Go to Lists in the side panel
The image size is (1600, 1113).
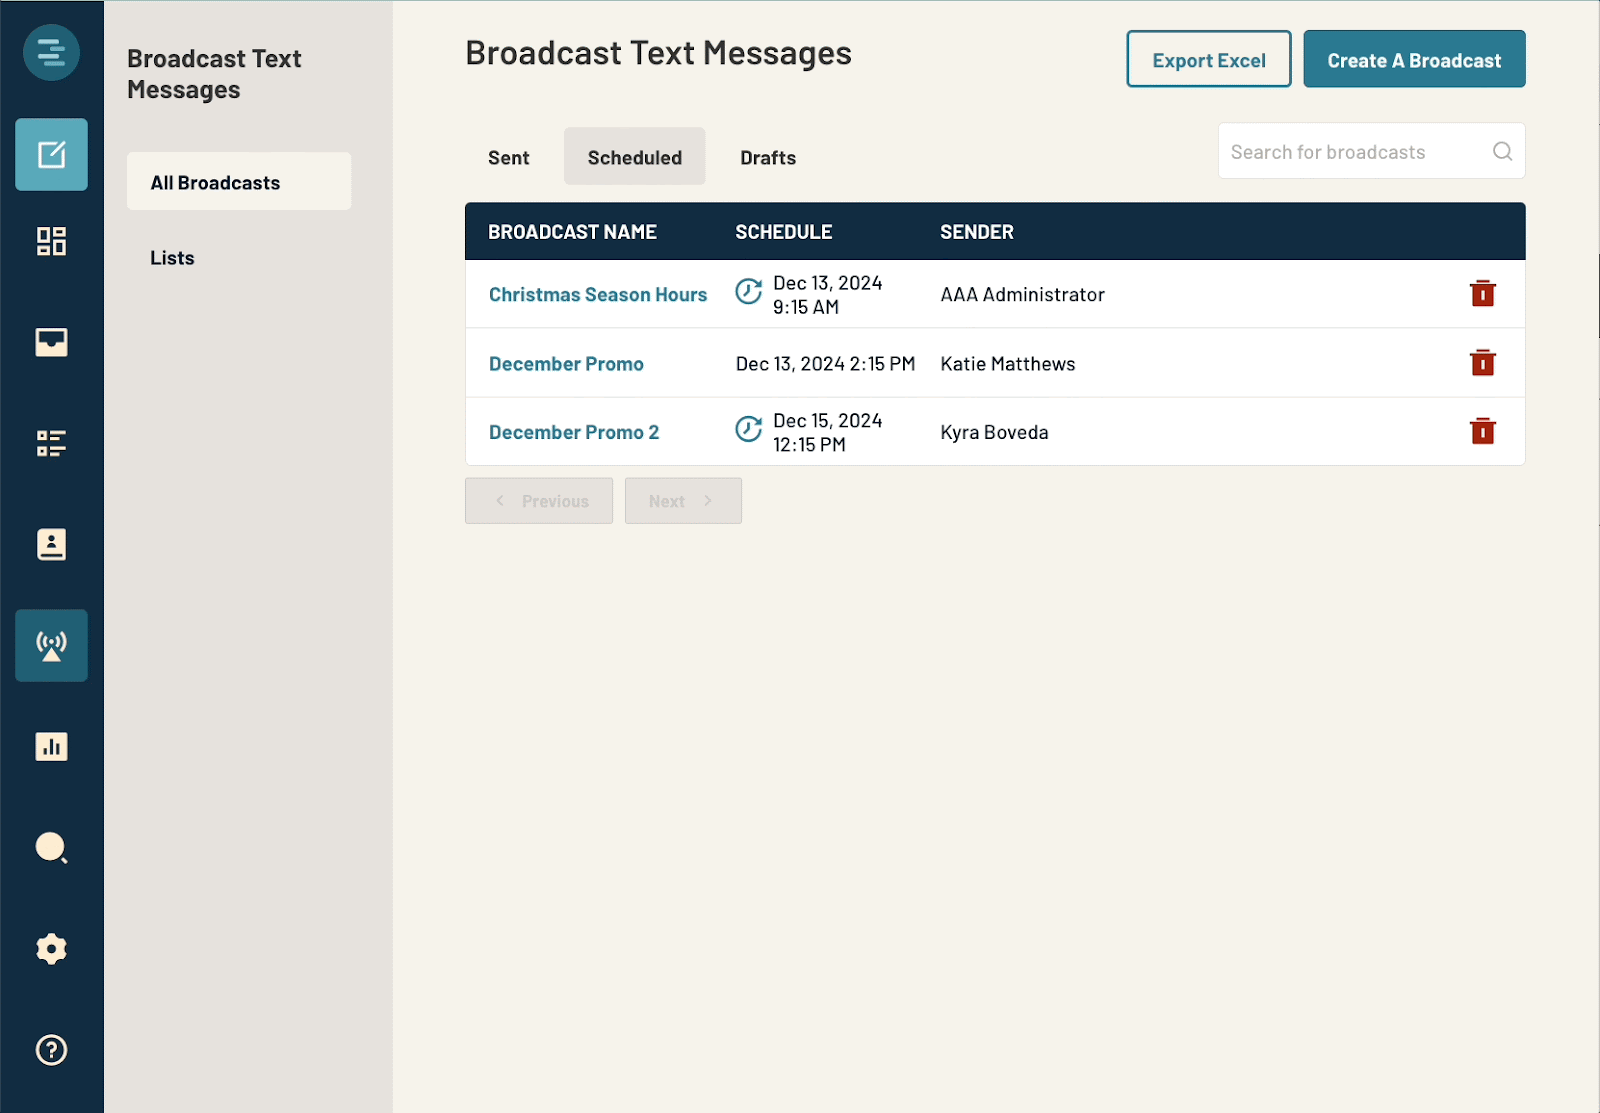pyautogui.click(x=172, y=258)
